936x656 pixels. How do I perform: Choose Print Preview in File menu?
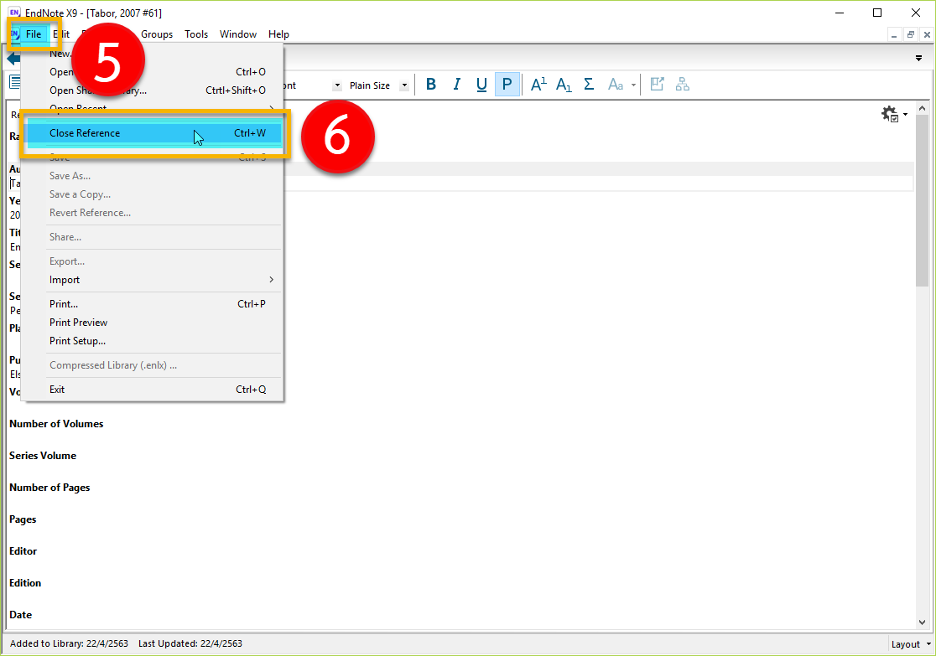[x=78, y=322]
